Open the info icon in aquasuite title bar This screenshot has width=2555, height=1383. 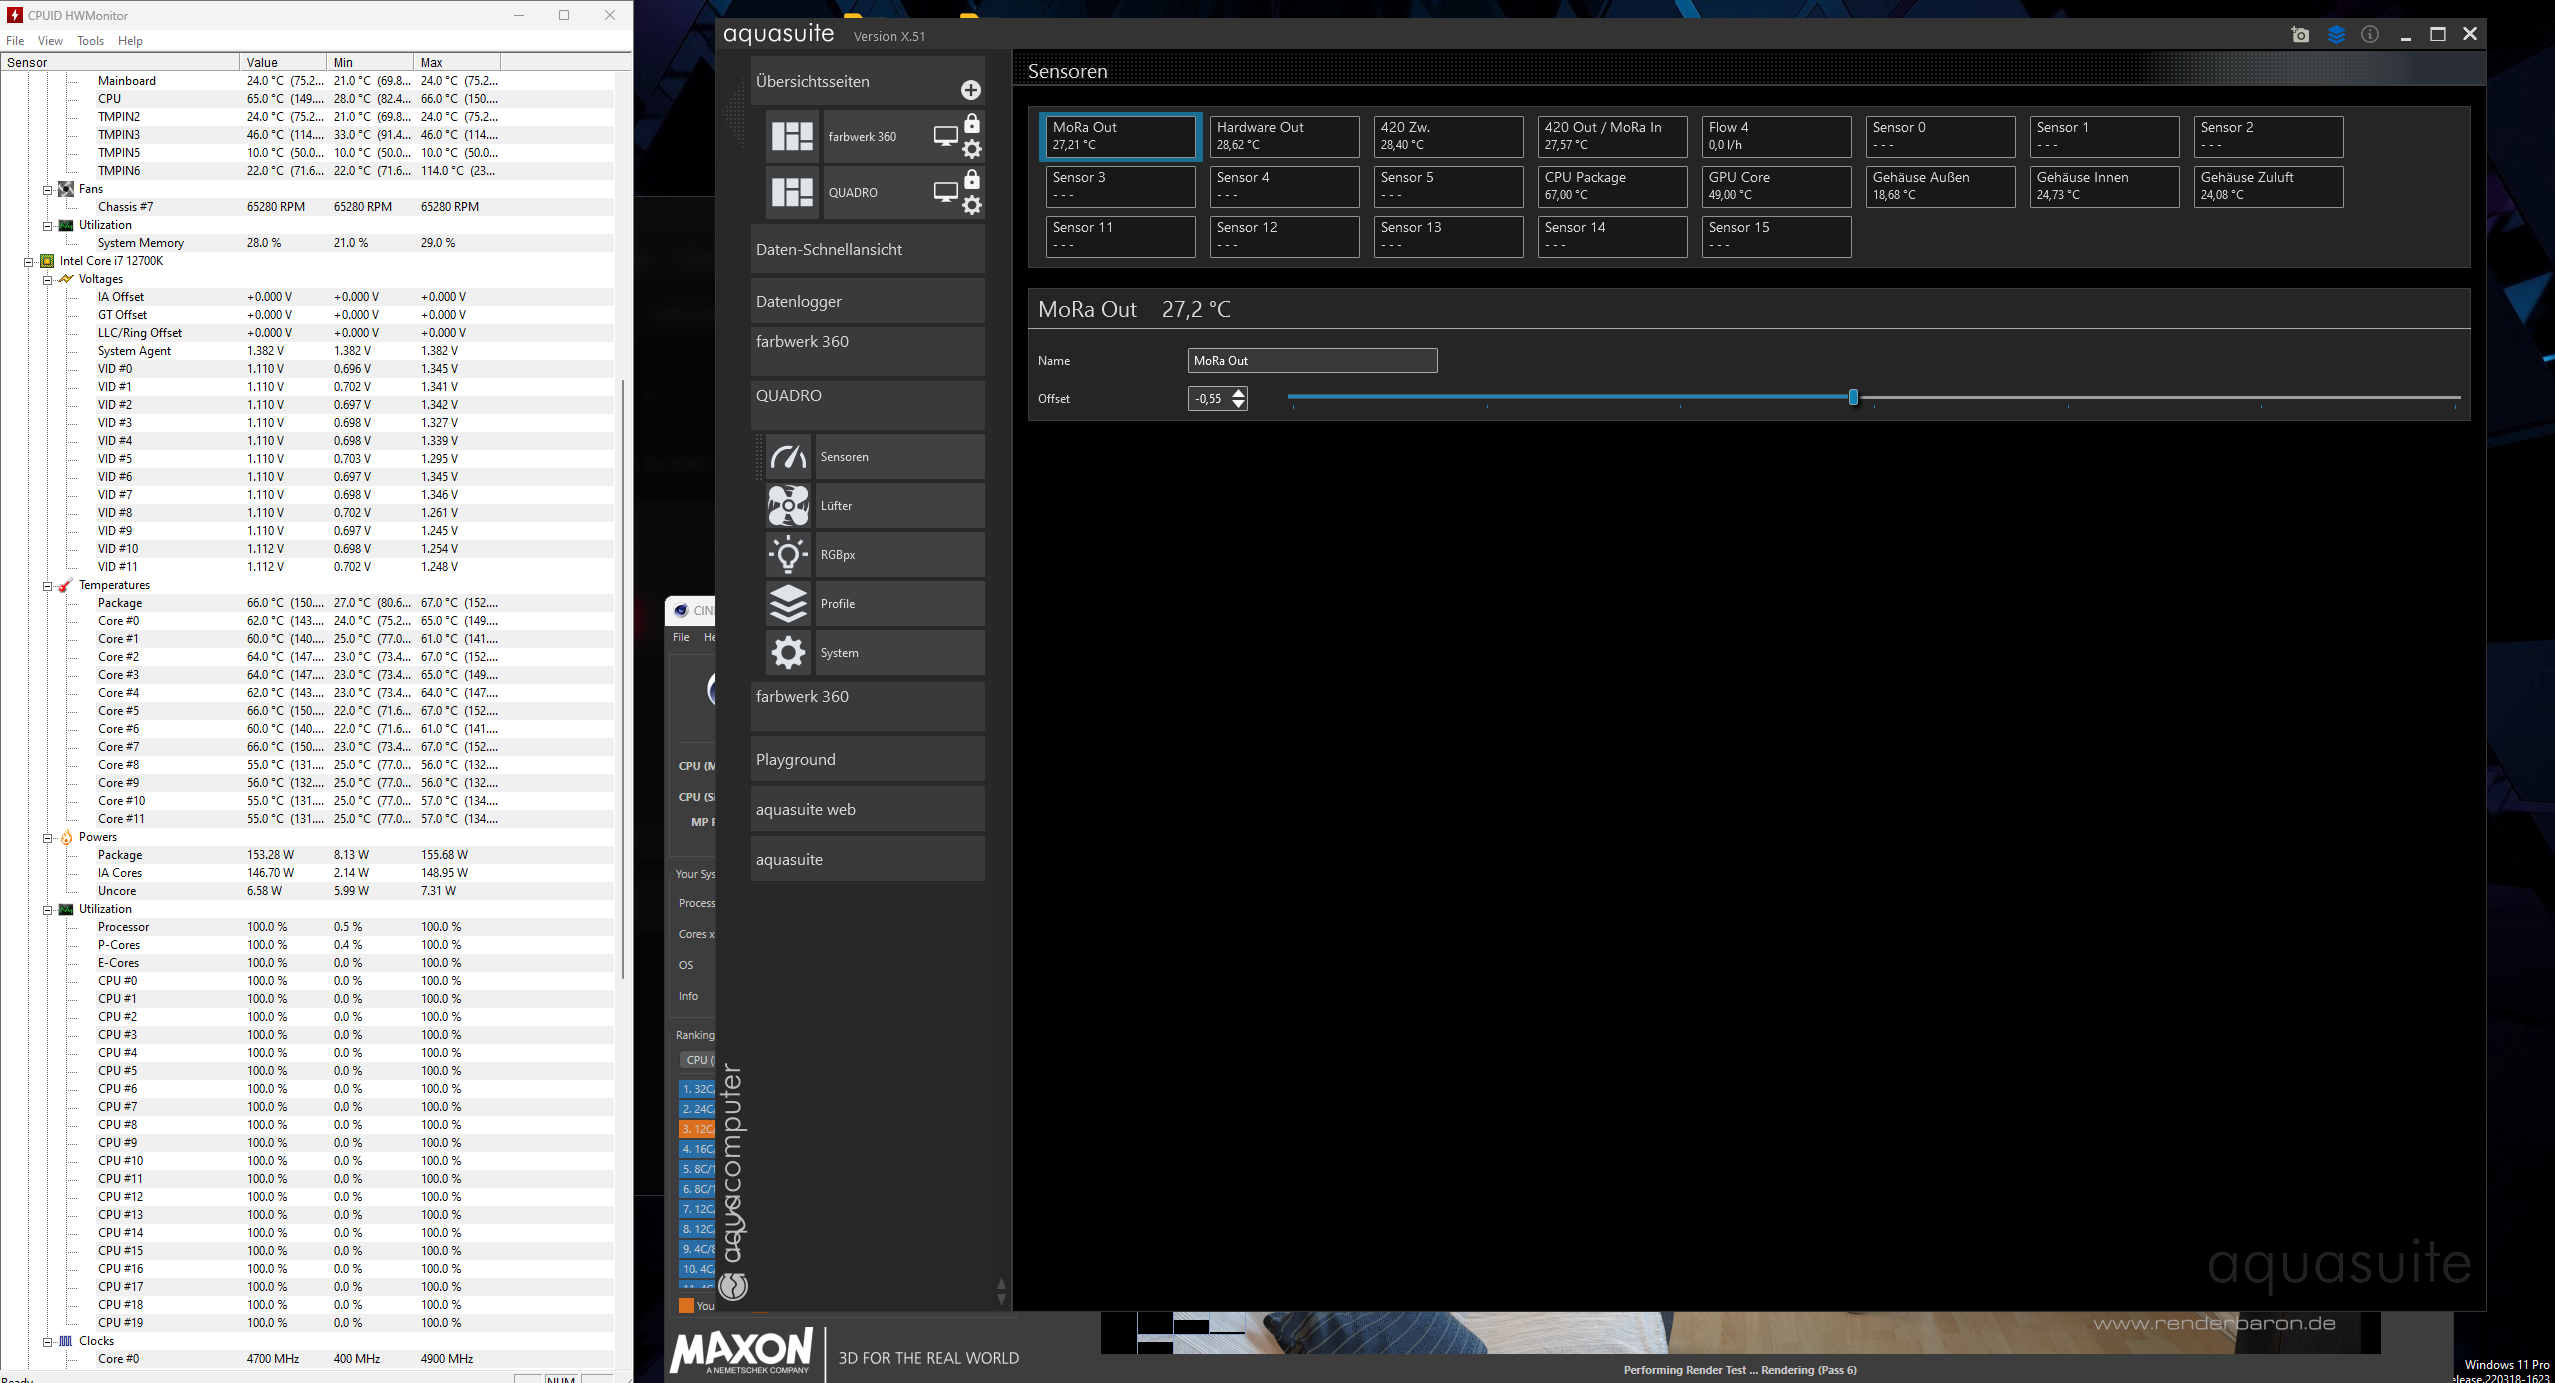click(x=2370, y=35)
